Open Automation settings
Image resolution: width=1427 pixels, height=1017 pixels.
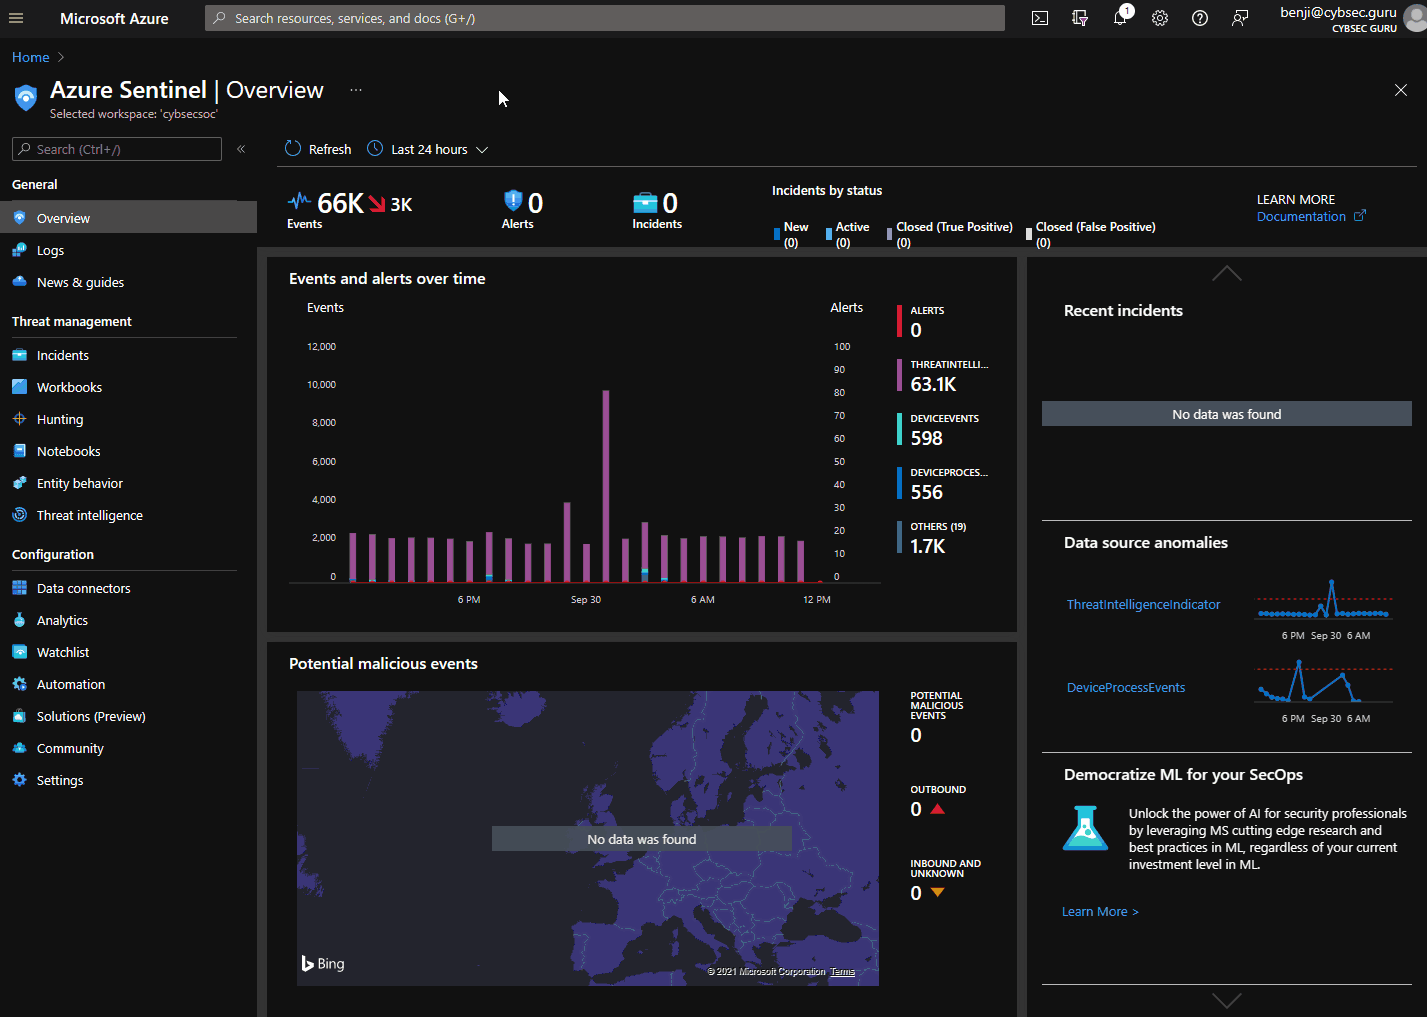[x=69, y=684]
